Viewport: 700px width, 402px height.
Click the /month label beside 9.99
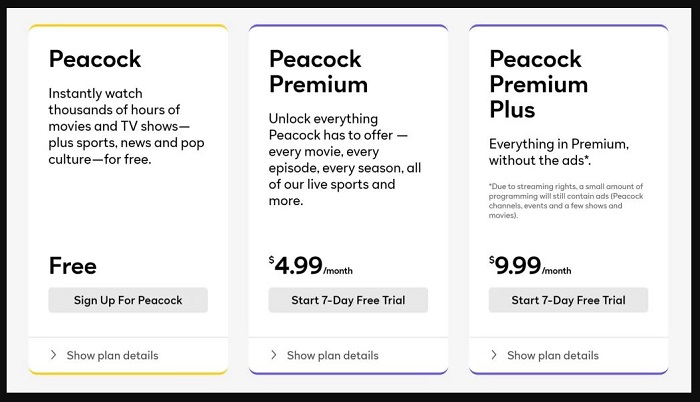(x=557, y=271)
